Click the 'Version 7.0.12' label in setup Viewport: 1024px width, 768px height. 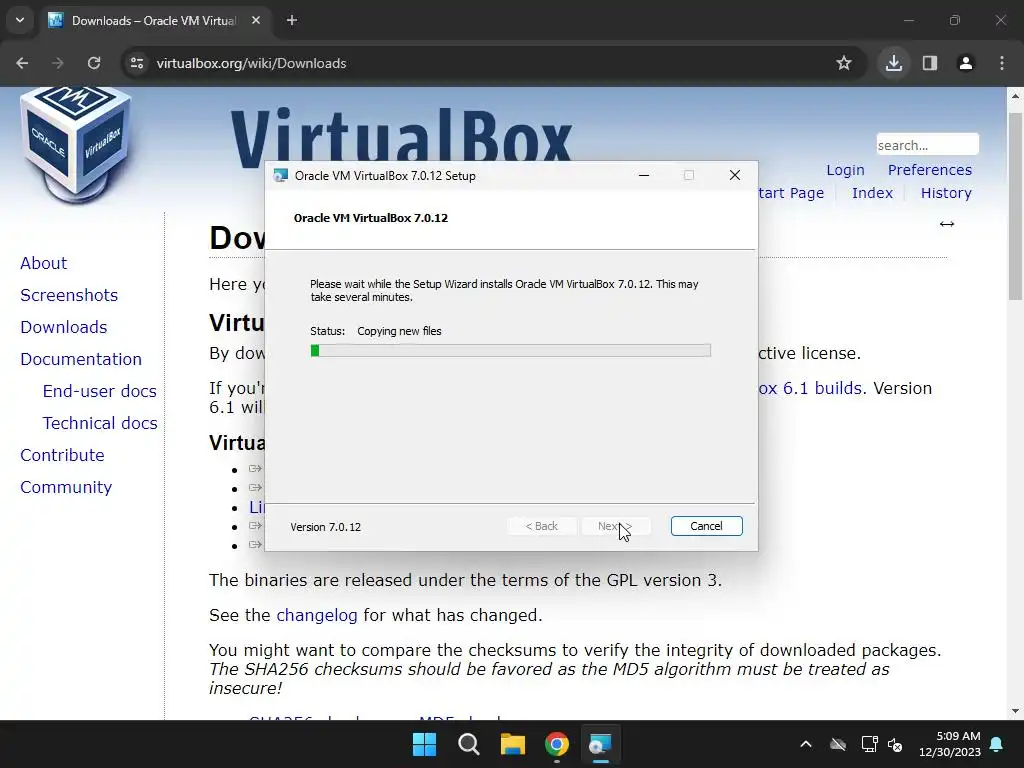(x=325, y=527)
